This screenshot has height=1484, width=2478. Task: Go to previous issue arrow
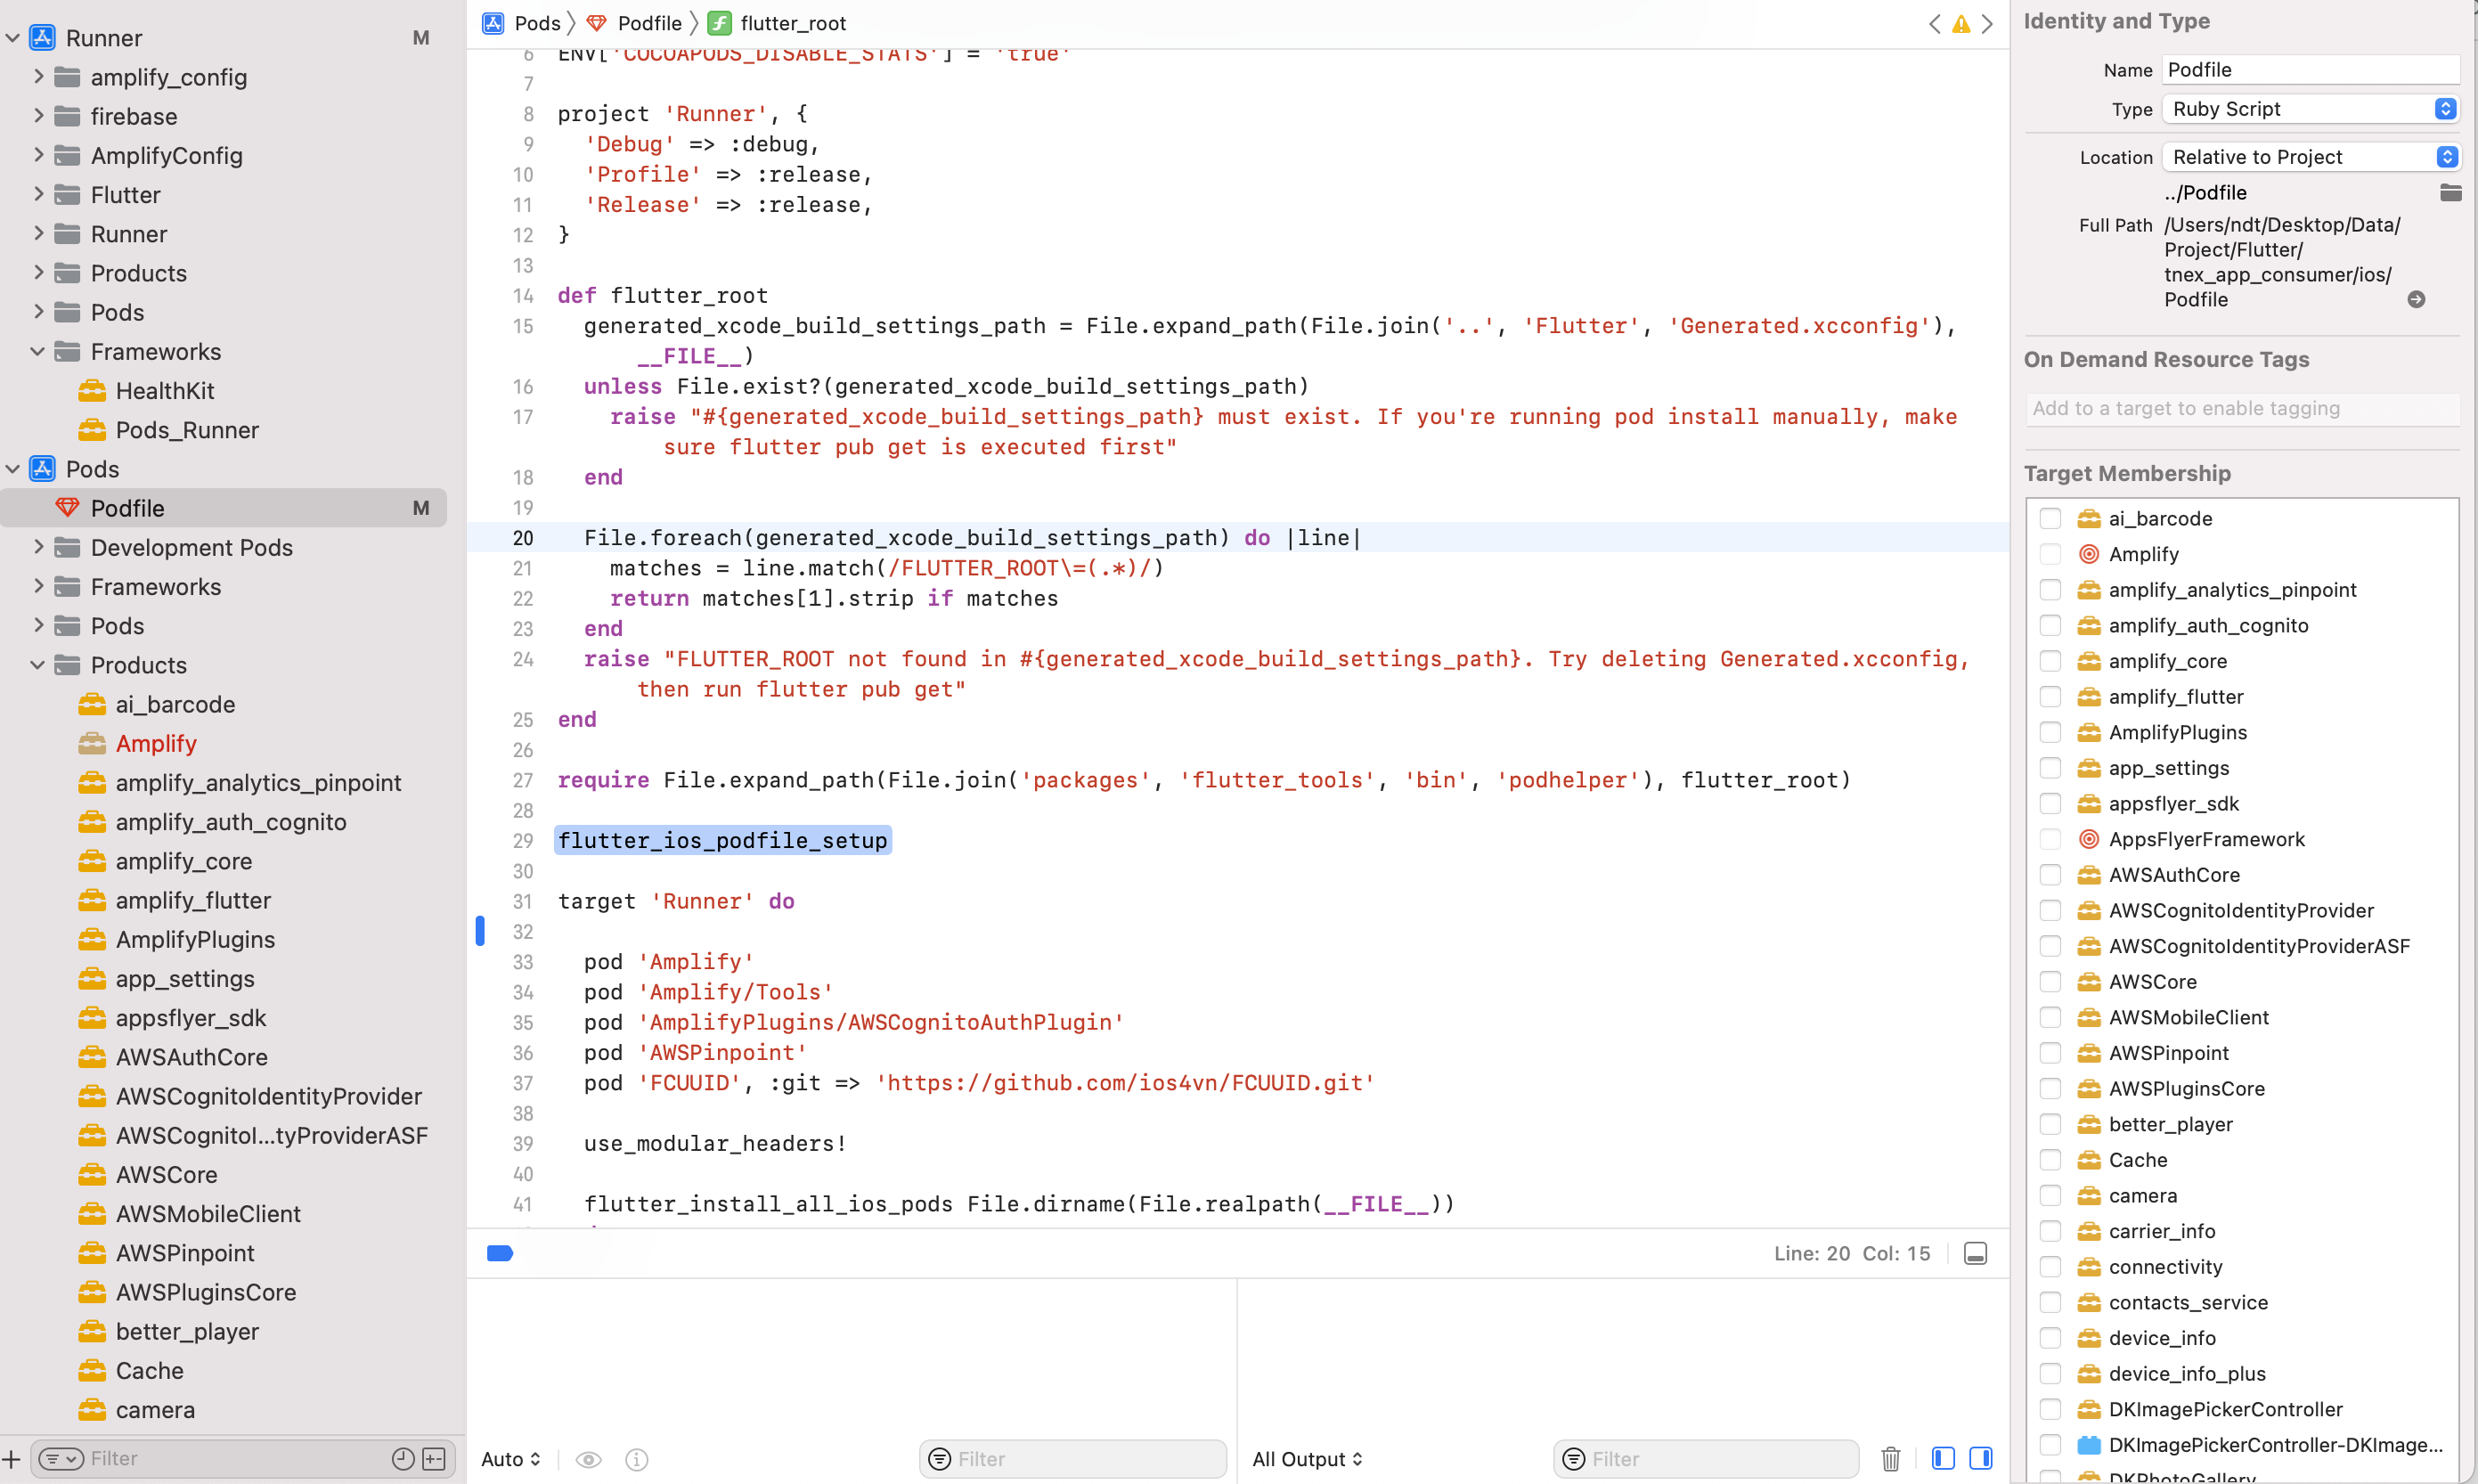pos(1935,24)
